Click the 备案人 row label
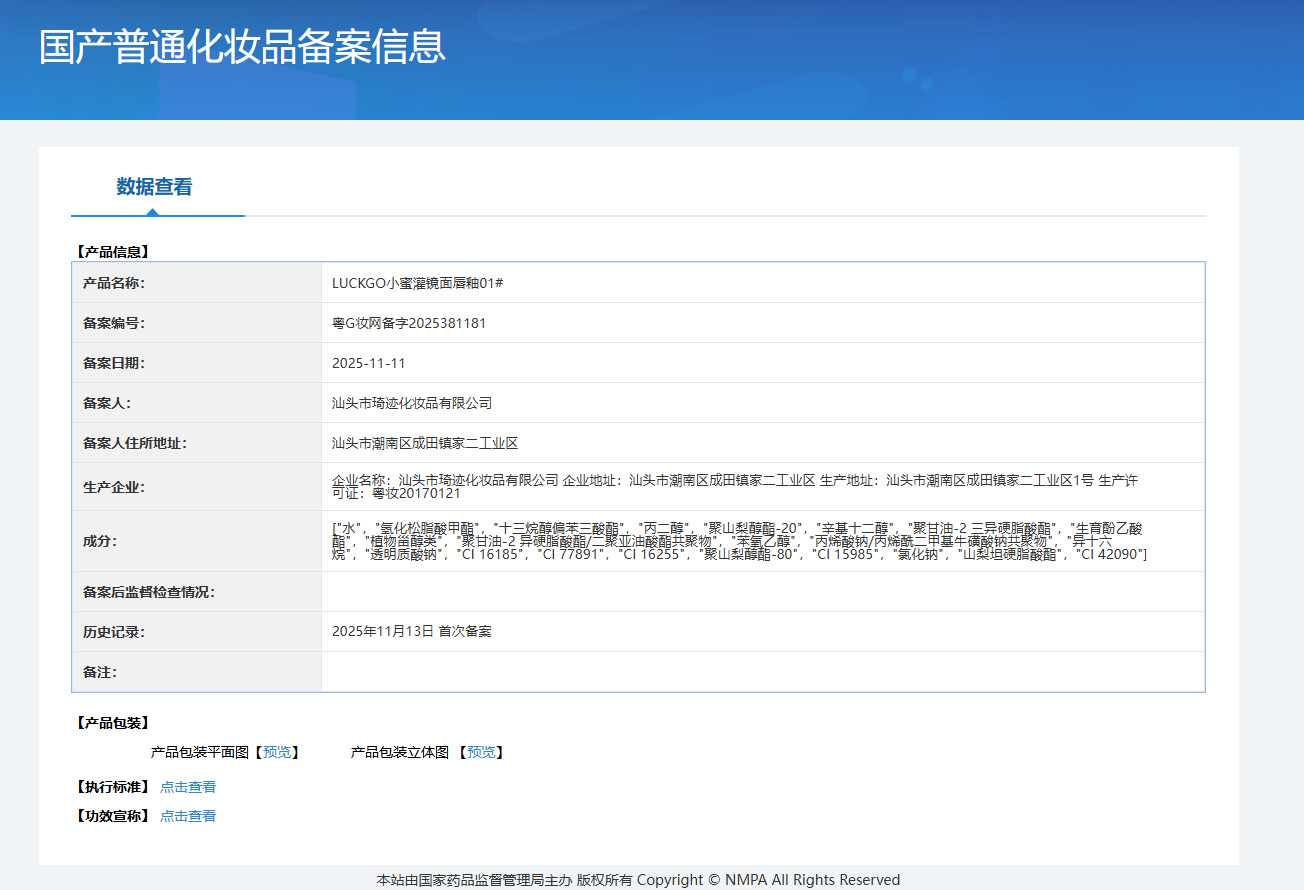Image resolution: width=1304 pixels, height=890 pixels. 107,403
